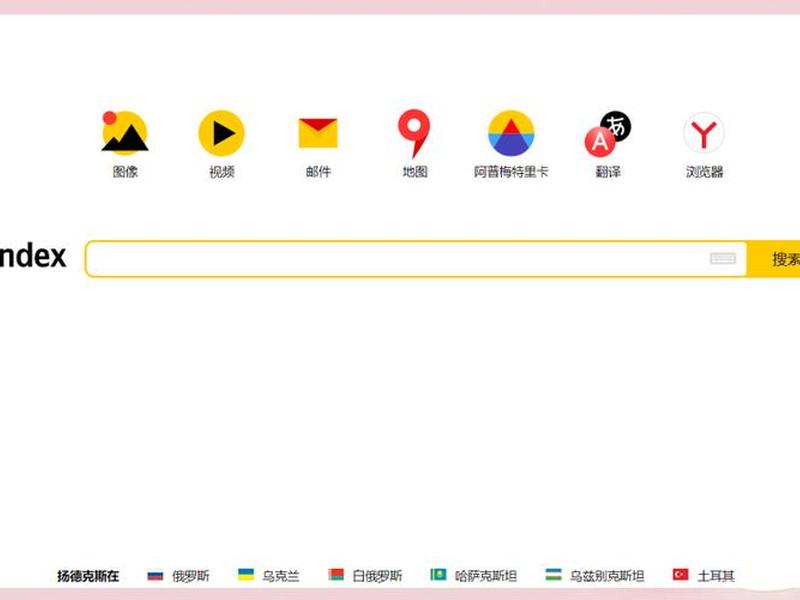Screen dimensions: 800x600
Task: Open the 乌兹别克斯坦 country link
Action: pyautogui.click(x=607, y=576)
